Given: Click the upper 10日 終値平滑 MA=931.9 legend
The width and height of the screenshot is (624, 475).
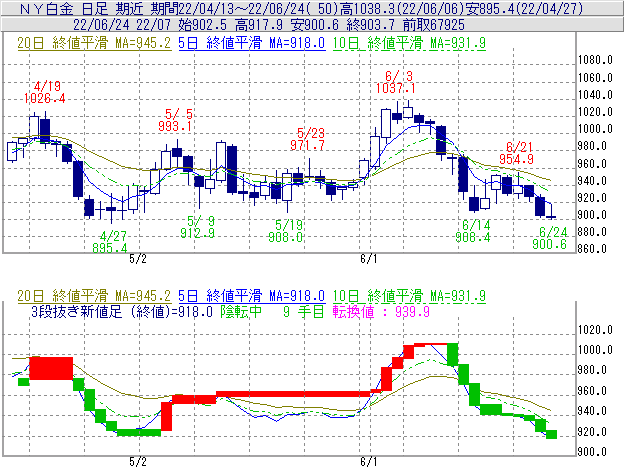Looking at the screenshot, I should coord(409,43).
